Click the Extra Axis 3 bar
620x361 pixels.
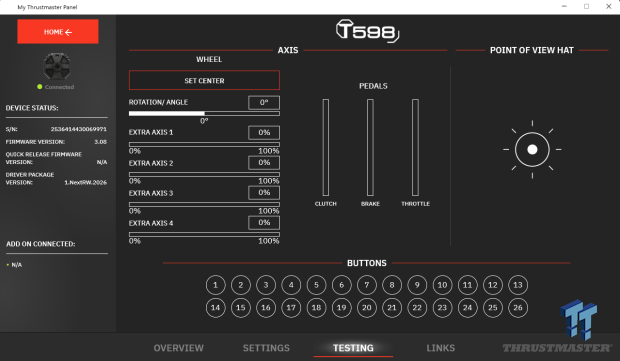coord(204,204)
